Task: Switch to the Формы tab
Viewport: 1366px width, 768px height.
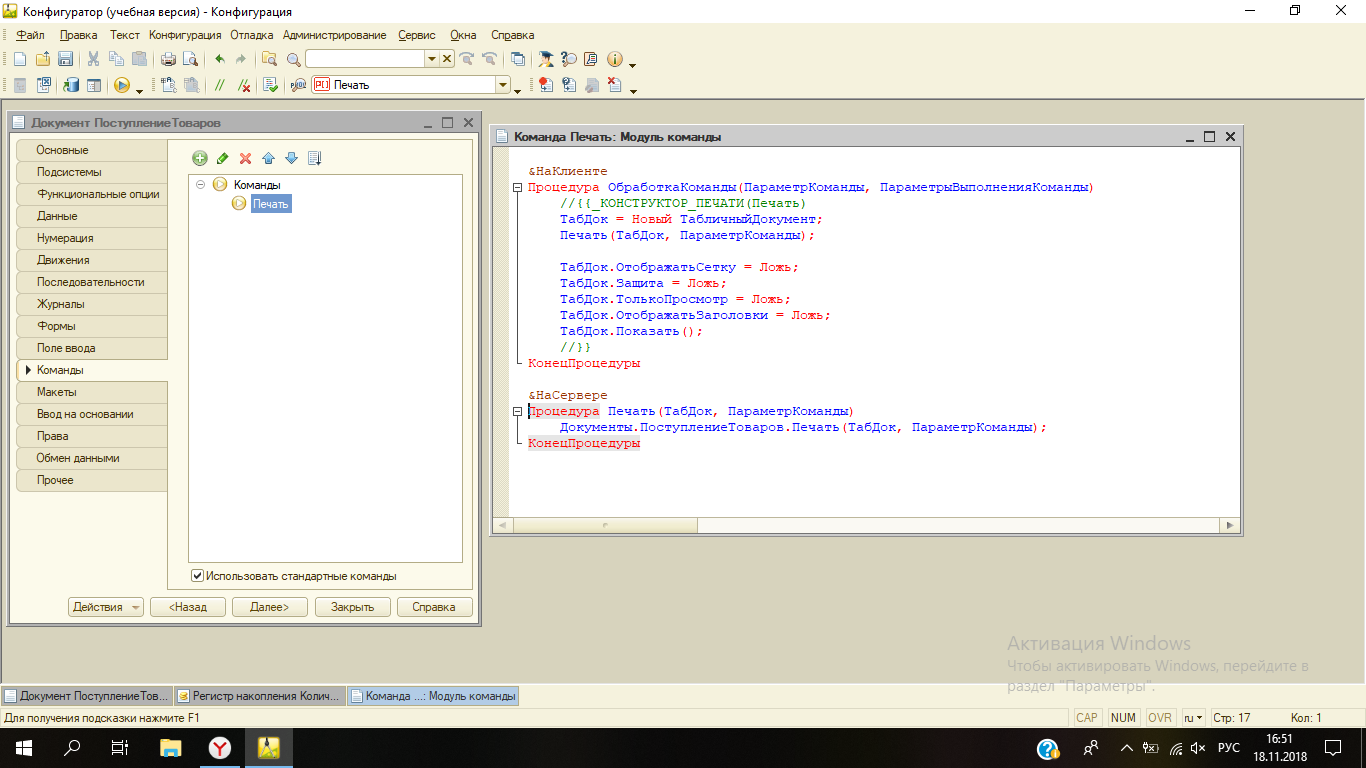Action: [x=92, y=326]
